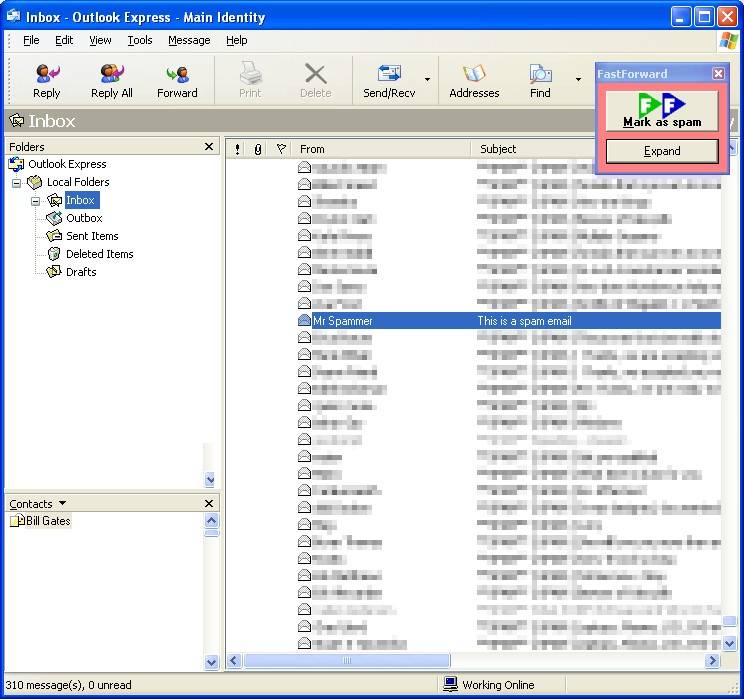744x699 pixels.
Task: Sort by the Attachment paperclip column
Action: [258, 149]
